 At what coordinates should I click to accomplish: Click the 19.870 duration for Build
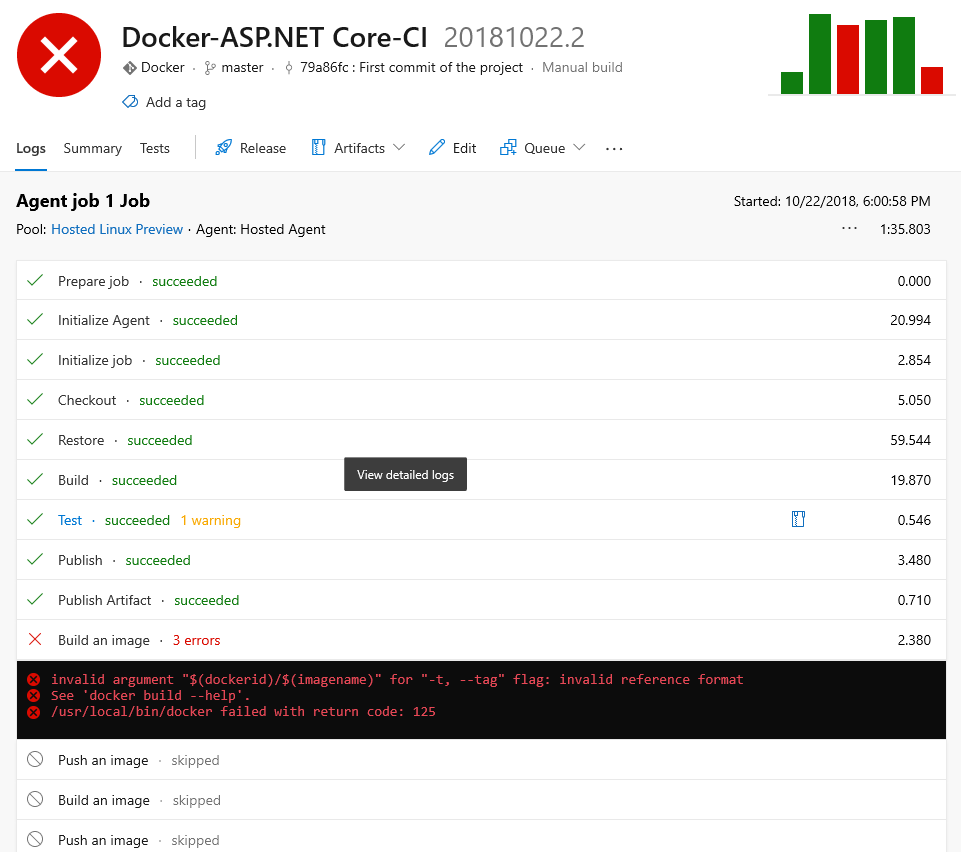click(910, 480)
